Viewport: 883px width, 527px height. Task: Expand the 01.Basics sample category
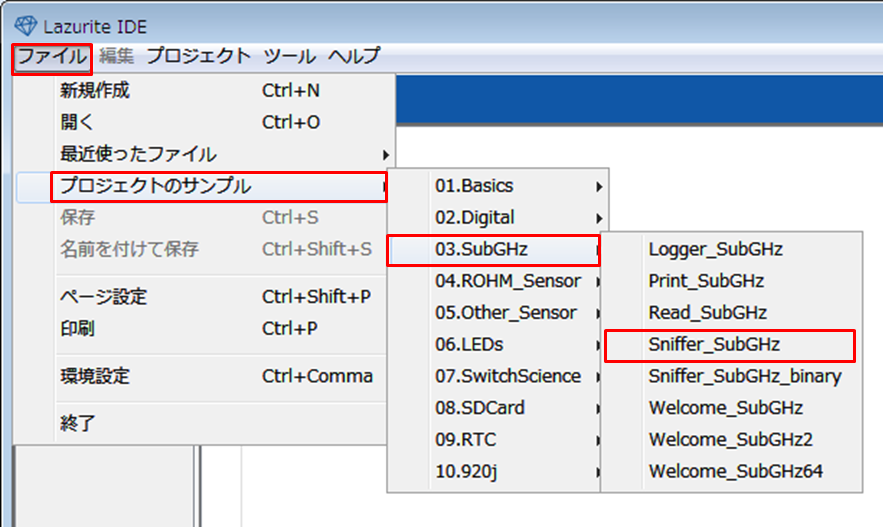point(474,186)
